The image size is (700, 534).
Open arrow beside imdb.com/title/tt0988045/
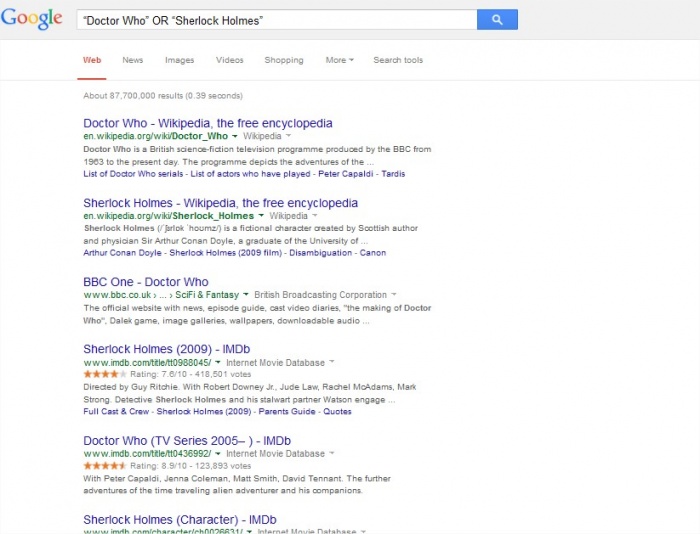click(218, 362)
